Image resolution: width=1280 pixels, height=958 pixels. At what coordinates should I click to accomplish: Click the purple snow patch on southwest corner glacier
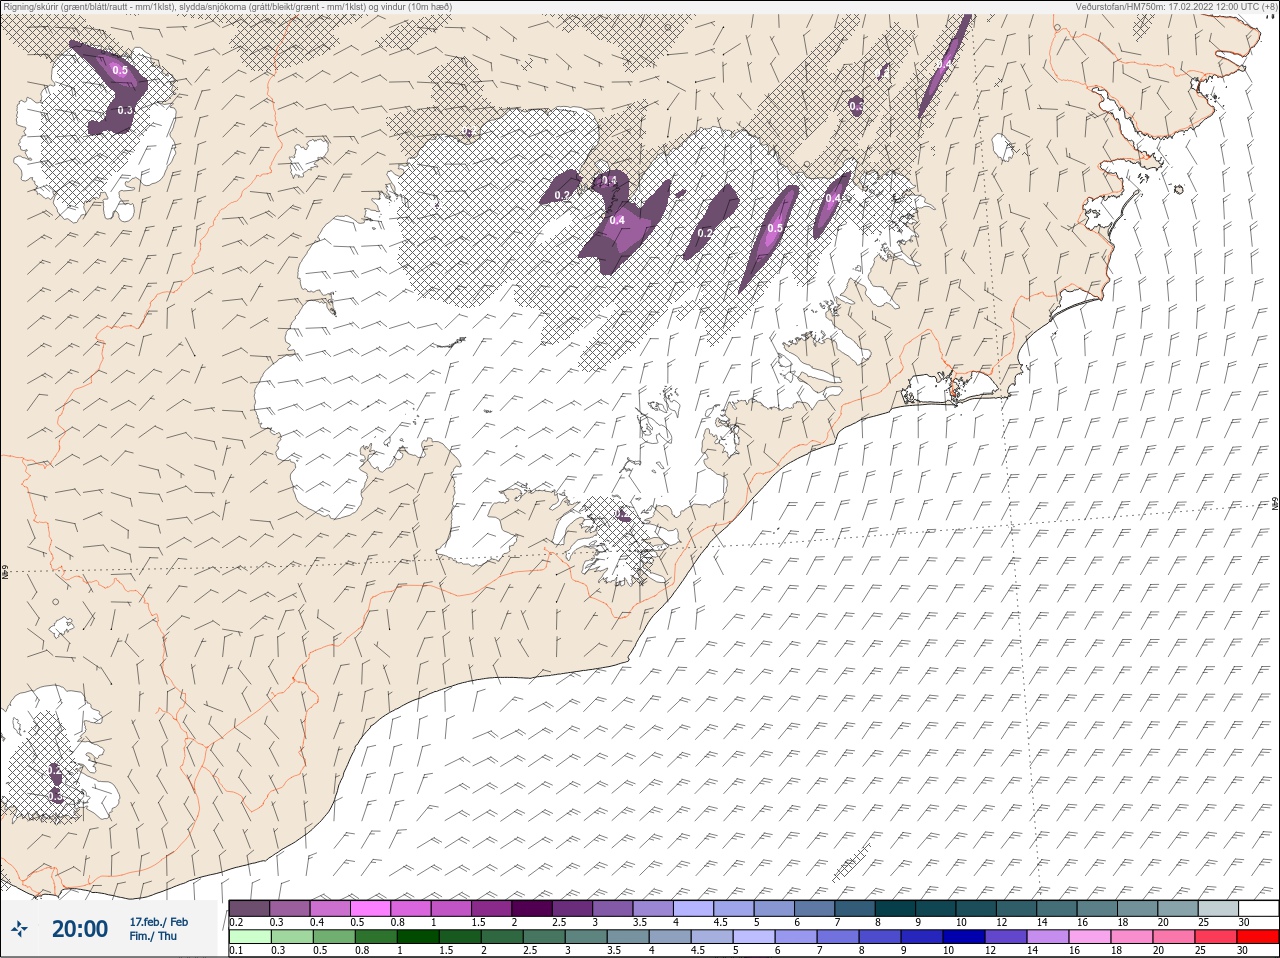56,782
